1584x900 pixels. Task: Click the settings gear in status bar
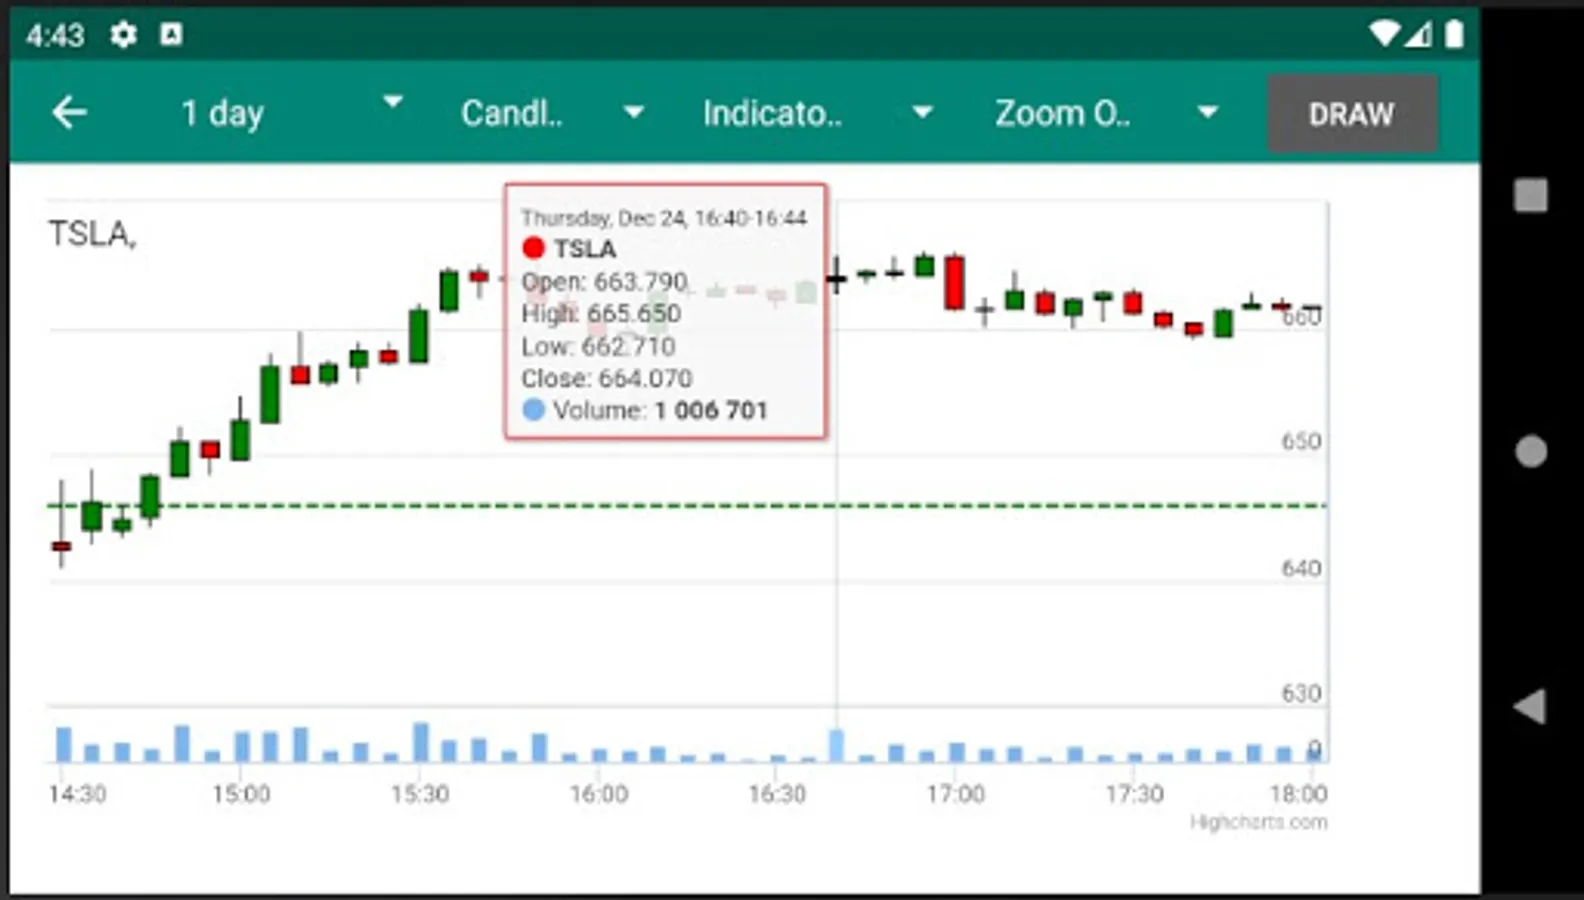point(123,35)
